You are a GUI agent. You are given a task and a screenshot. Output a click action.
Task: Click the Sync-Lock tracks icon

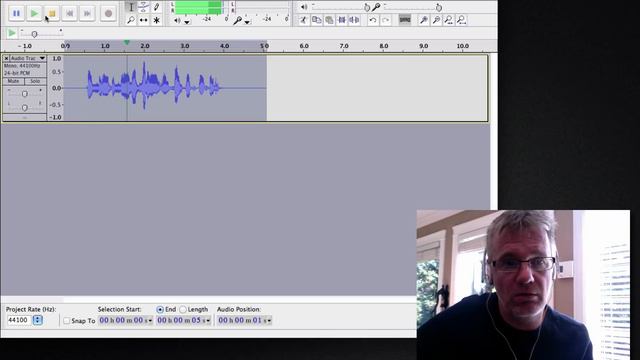click(404, 20)
